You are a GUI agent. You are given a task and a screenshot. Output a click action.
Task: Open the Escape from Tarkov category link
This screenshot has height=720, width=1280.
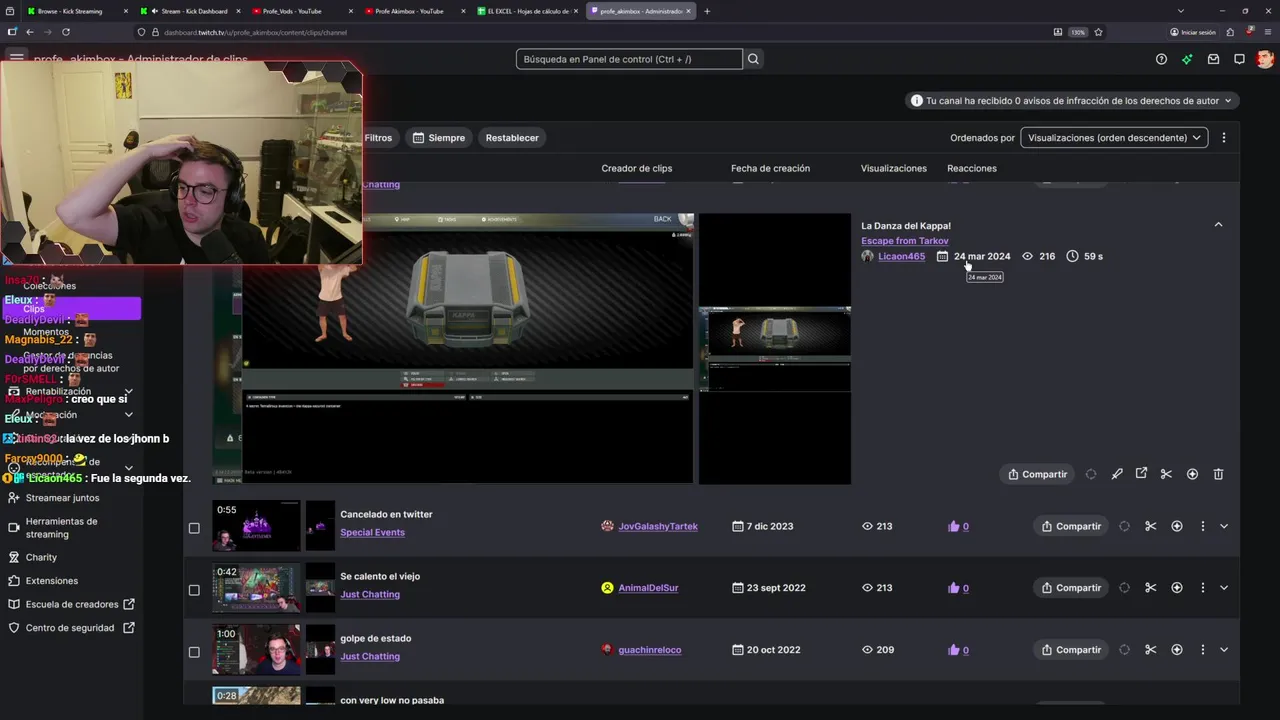[905, 241]
